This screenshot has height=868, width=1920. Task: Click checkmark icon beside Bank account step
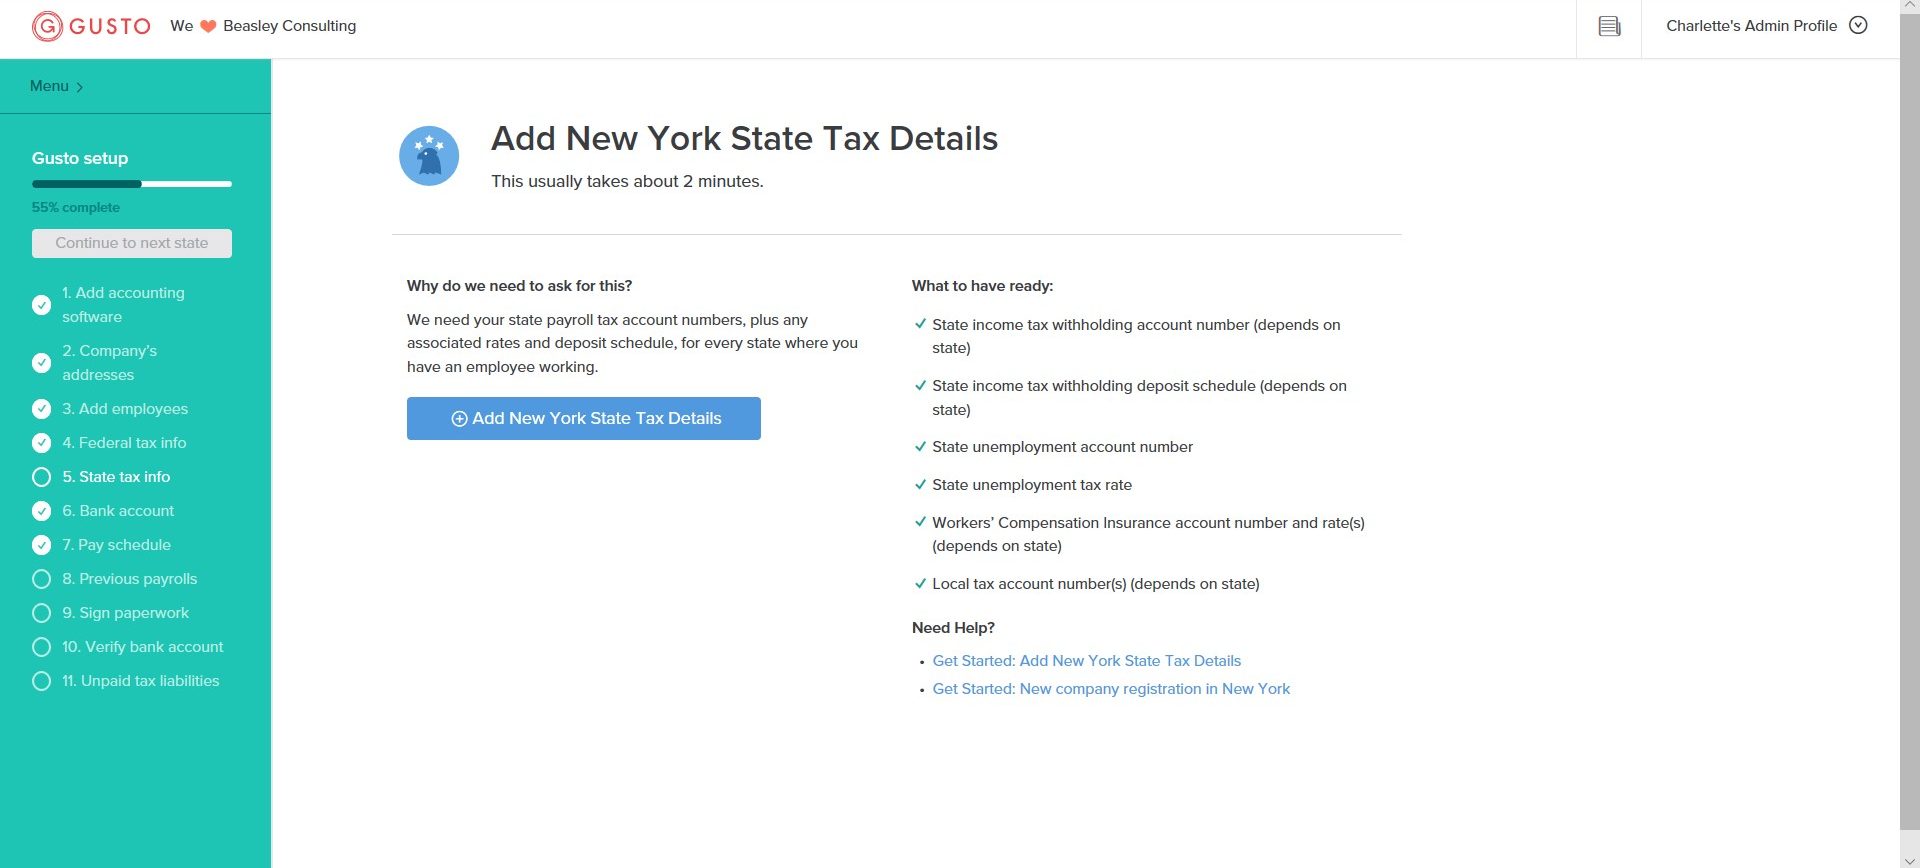point(41,511)
